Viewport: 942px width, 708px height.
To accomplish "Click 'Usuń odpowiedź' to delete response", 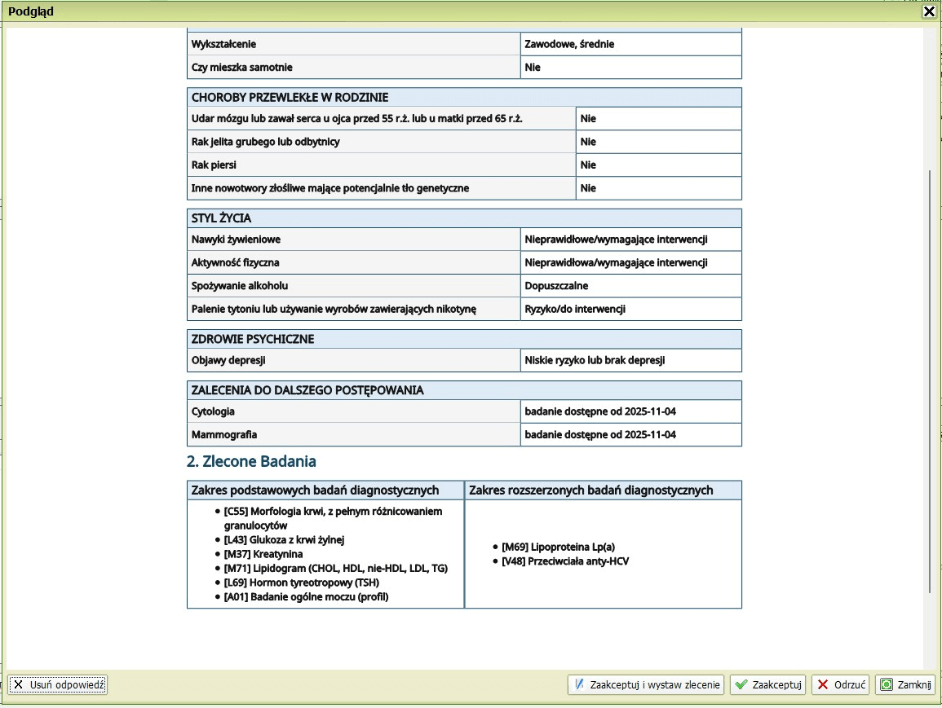I will [58, 685].
